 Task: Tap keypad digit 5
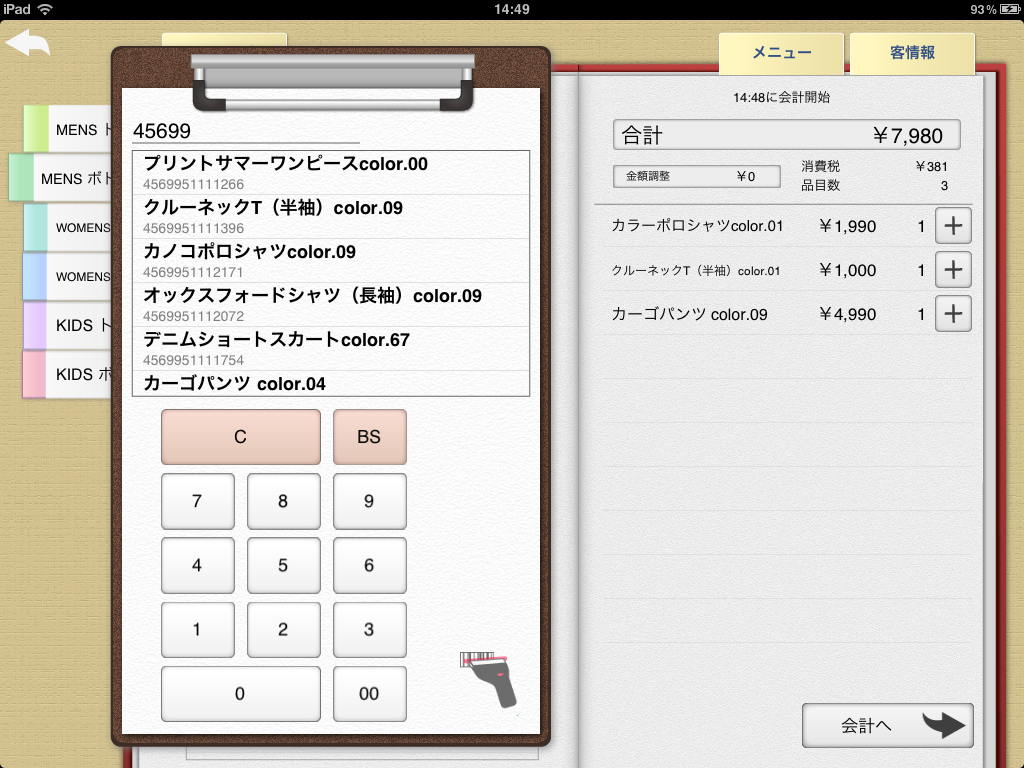[x=283, y=565]
